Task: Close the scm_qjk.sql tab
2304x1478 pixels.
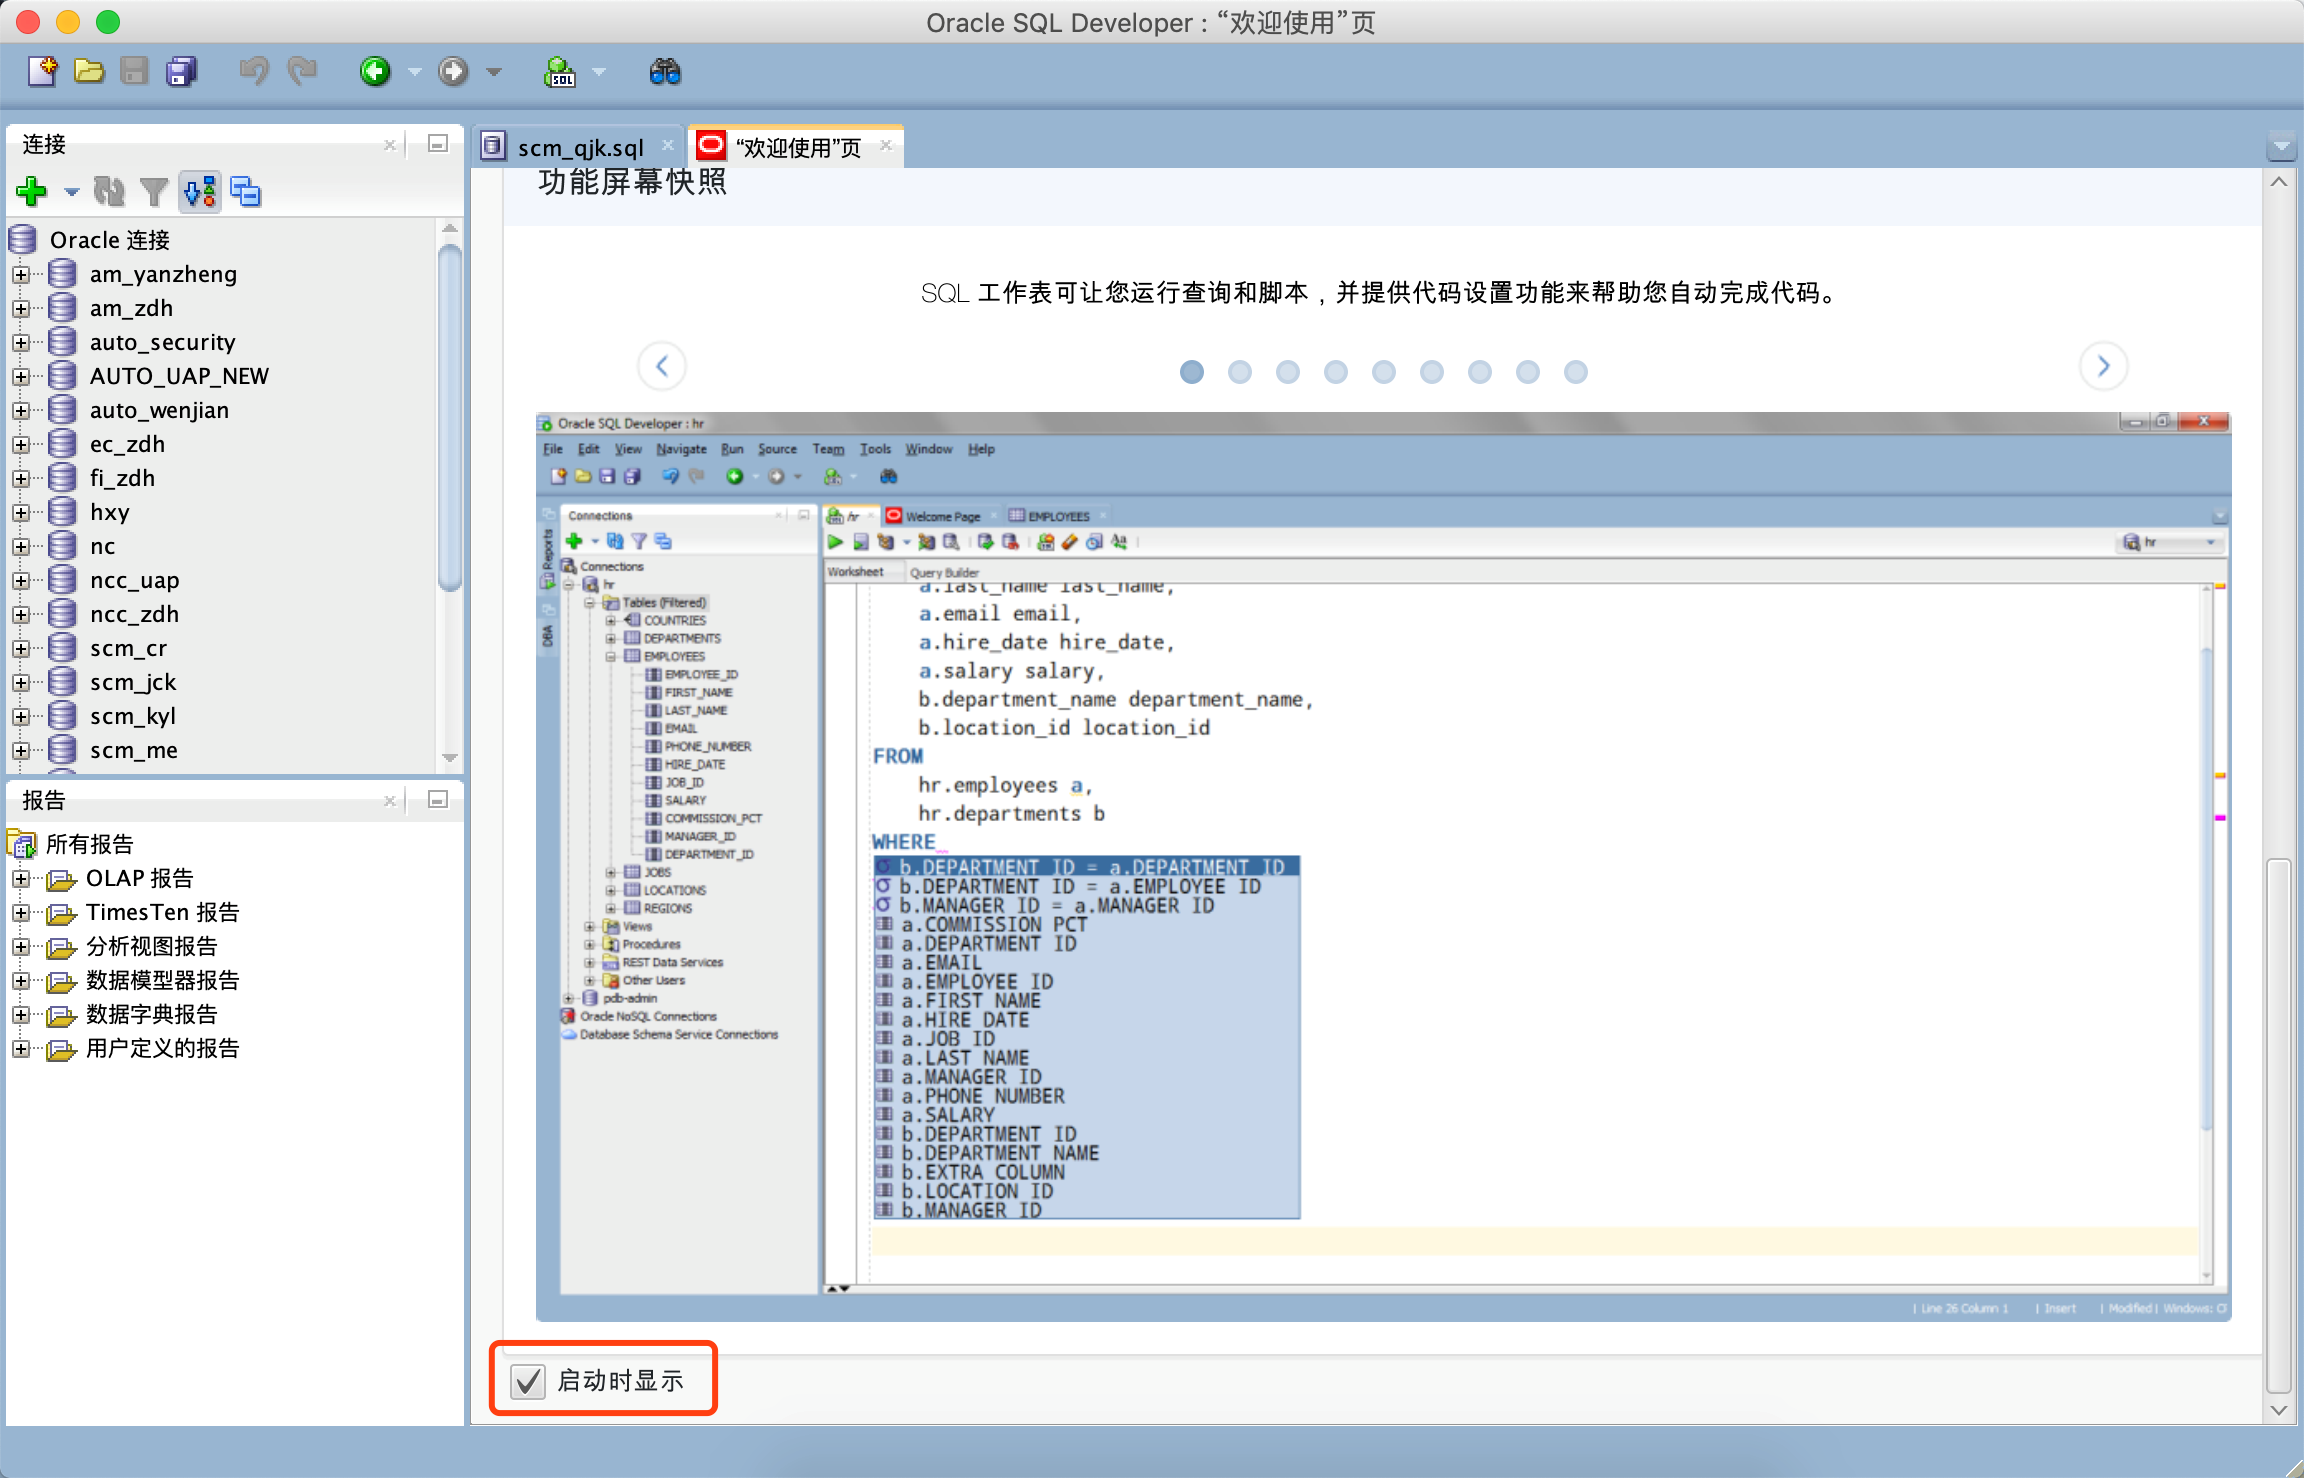Action: tap(667, 146)
